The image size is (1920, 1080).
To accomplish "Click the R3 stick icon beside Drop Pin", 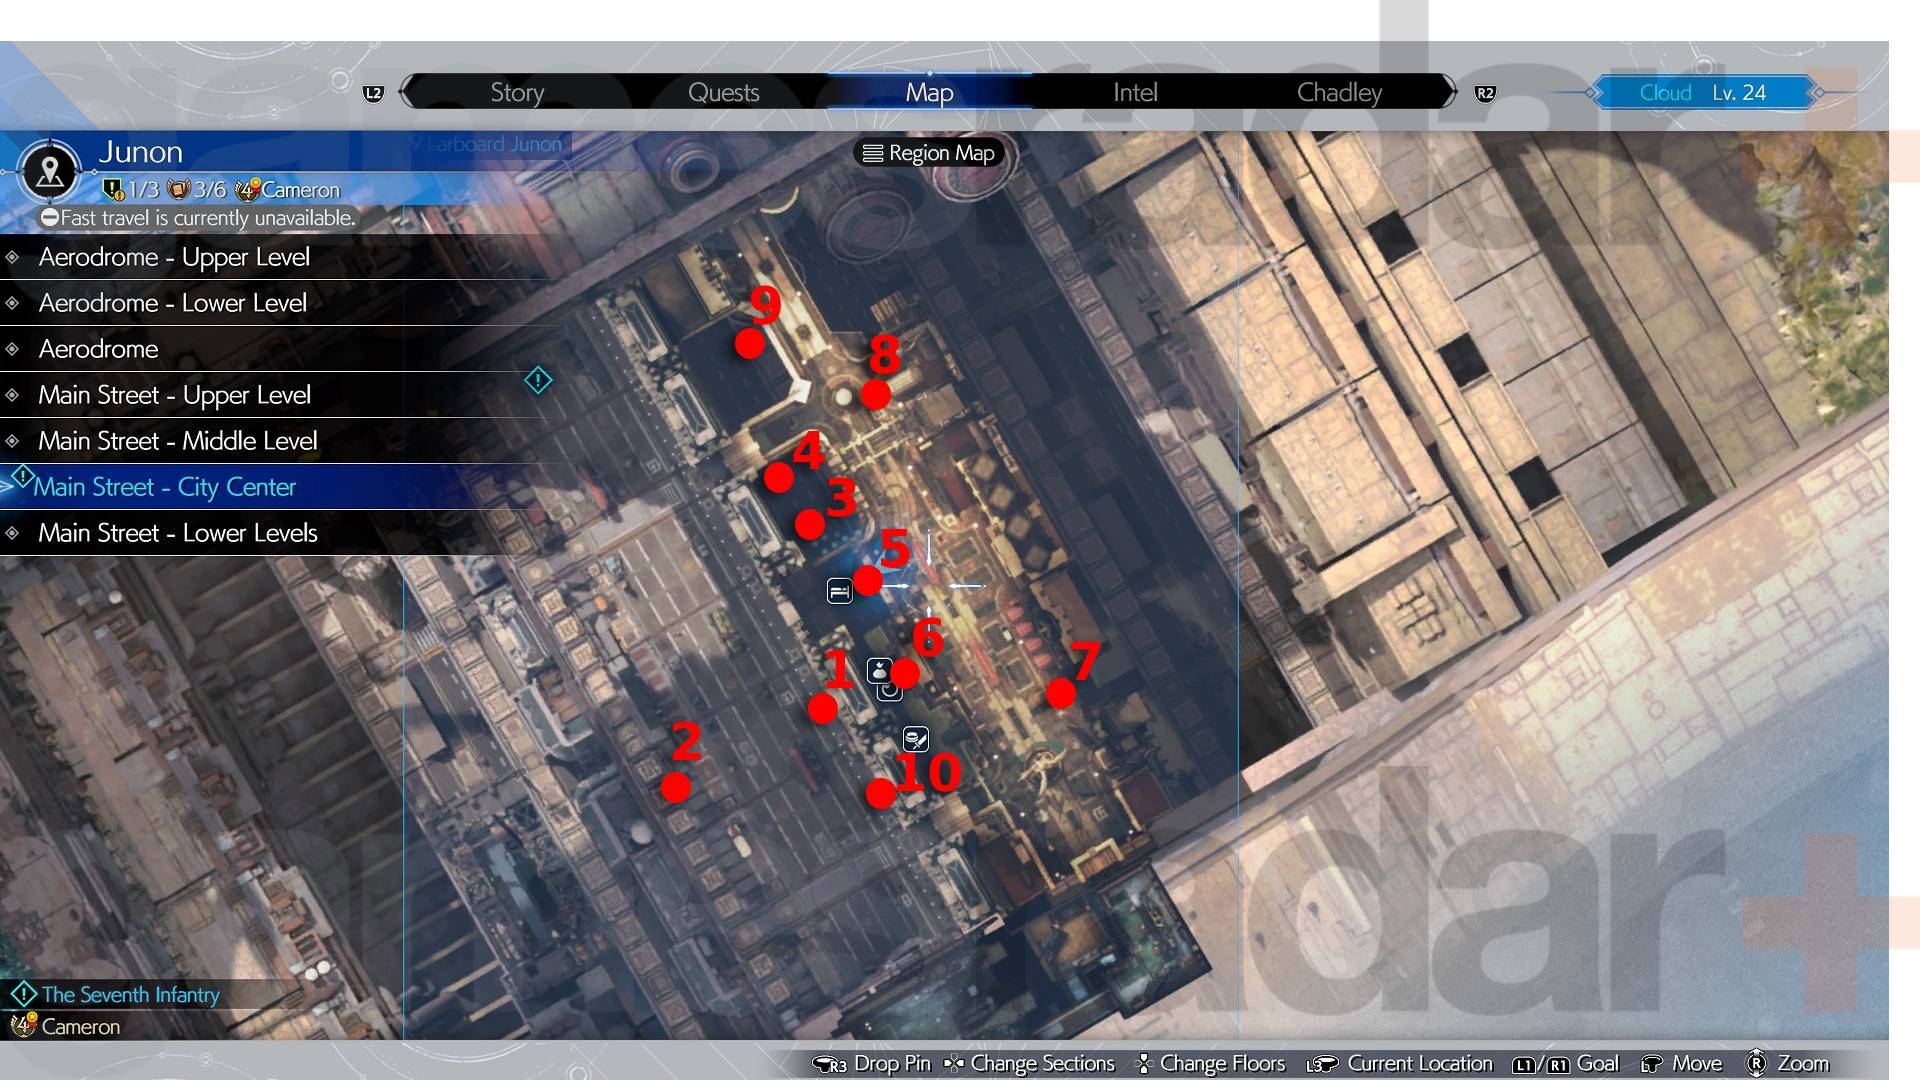I will [830, 1065].
